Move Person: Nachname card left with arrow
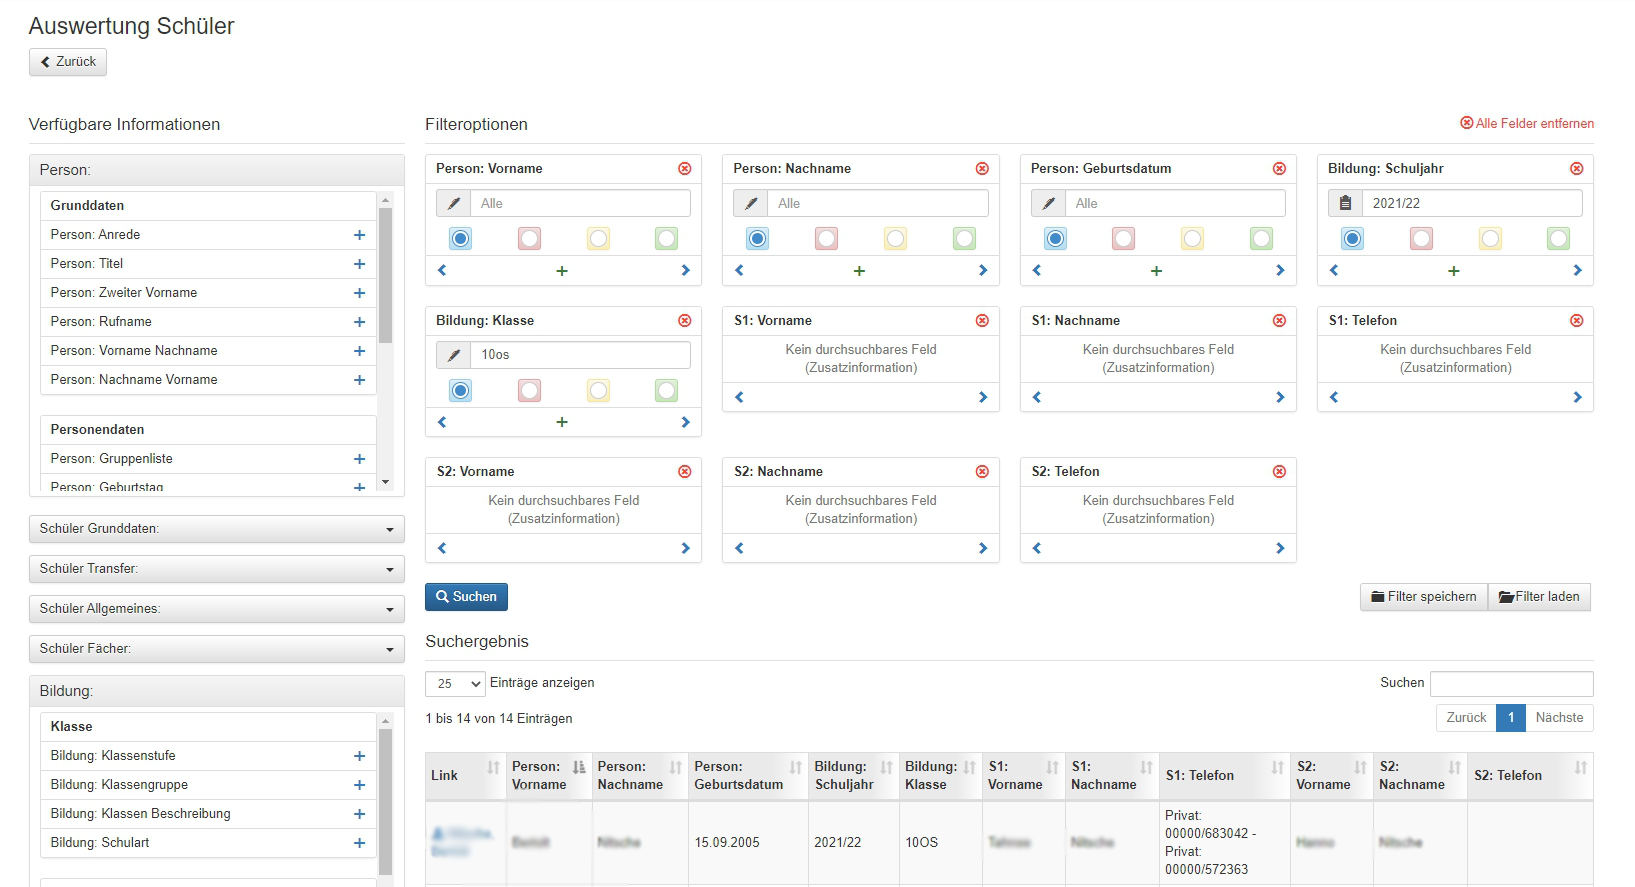 point(739,270)
